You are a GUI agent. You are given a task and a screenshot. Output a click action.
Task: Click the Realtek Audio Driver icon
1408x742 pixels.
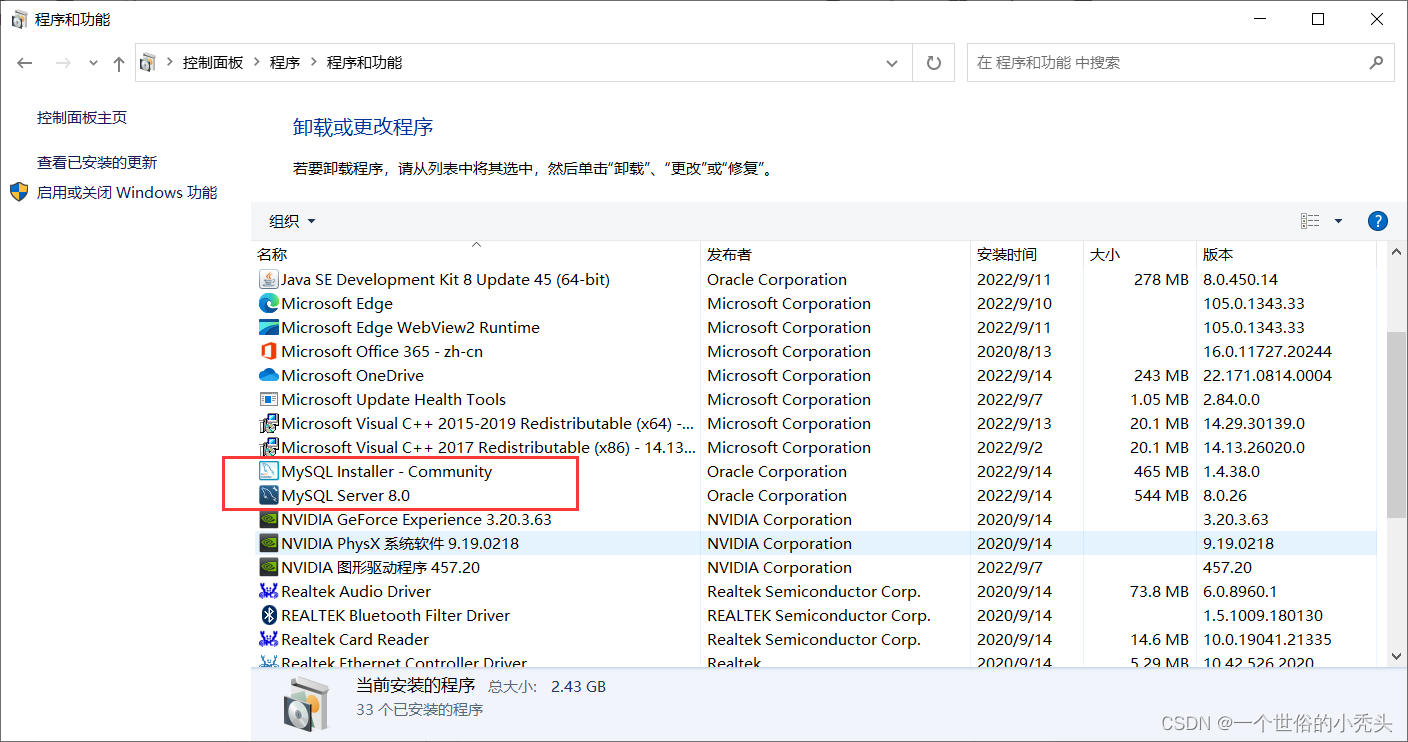coord(268,591)
